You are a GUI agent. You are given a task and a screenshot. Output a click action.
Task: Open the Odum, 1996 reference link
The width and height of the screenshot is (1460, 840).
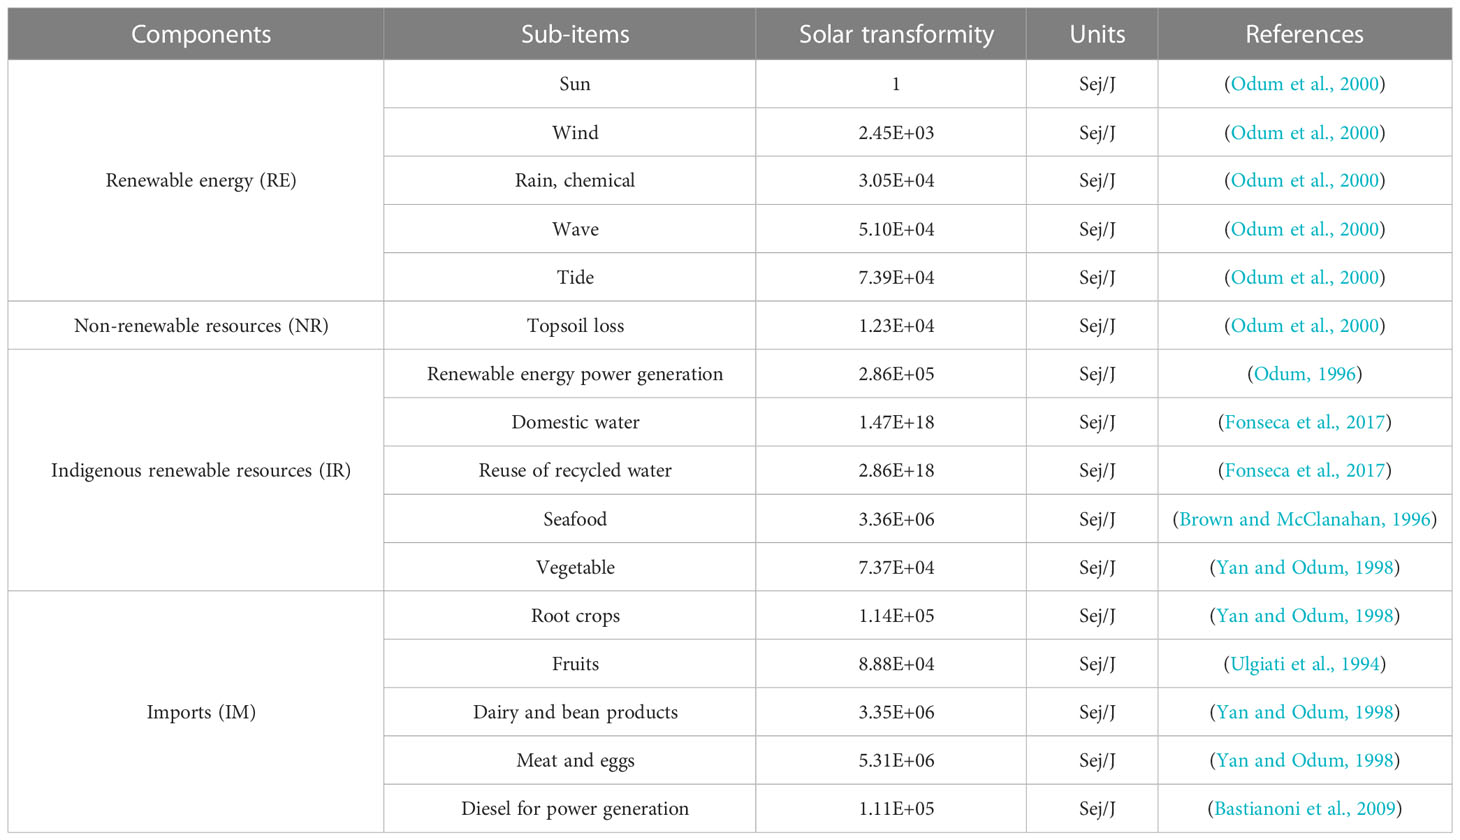(1304, 374)
